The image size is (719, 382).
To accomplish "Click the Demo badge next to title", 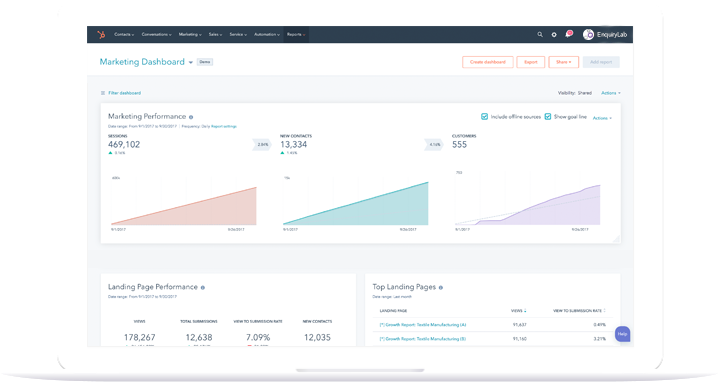I will 205,62.
